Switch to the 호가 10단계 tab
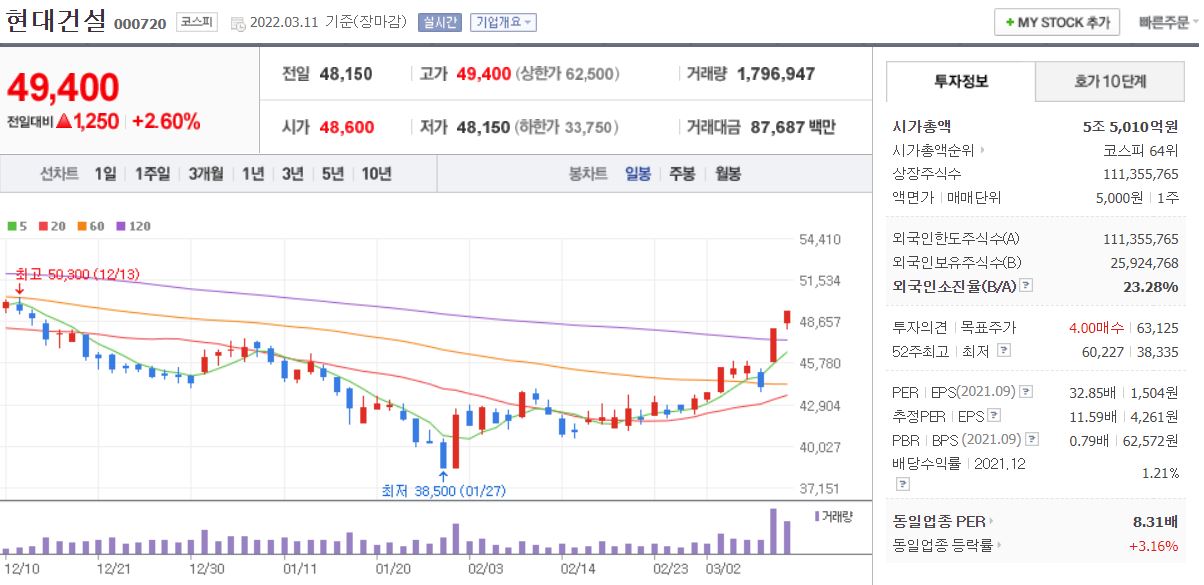The image size is (1204, 585). pos(1110,78)
